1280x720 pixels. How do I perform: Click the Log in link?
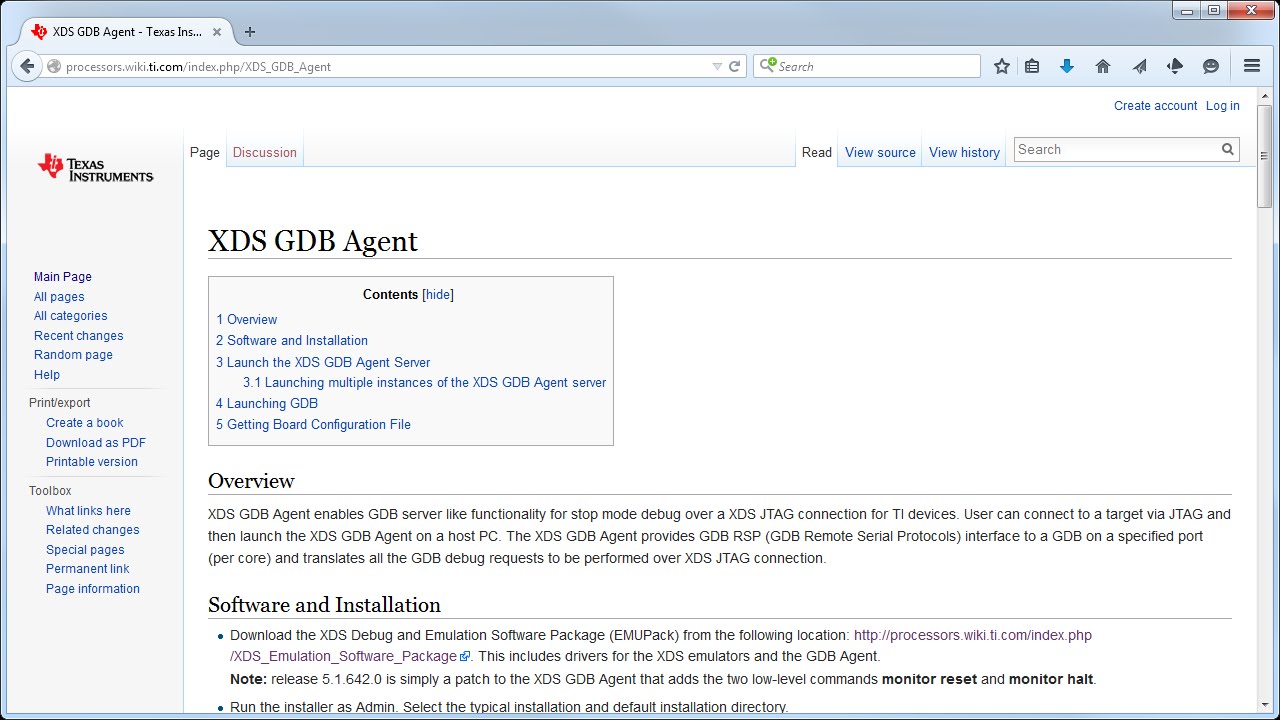coord(1222,106)
